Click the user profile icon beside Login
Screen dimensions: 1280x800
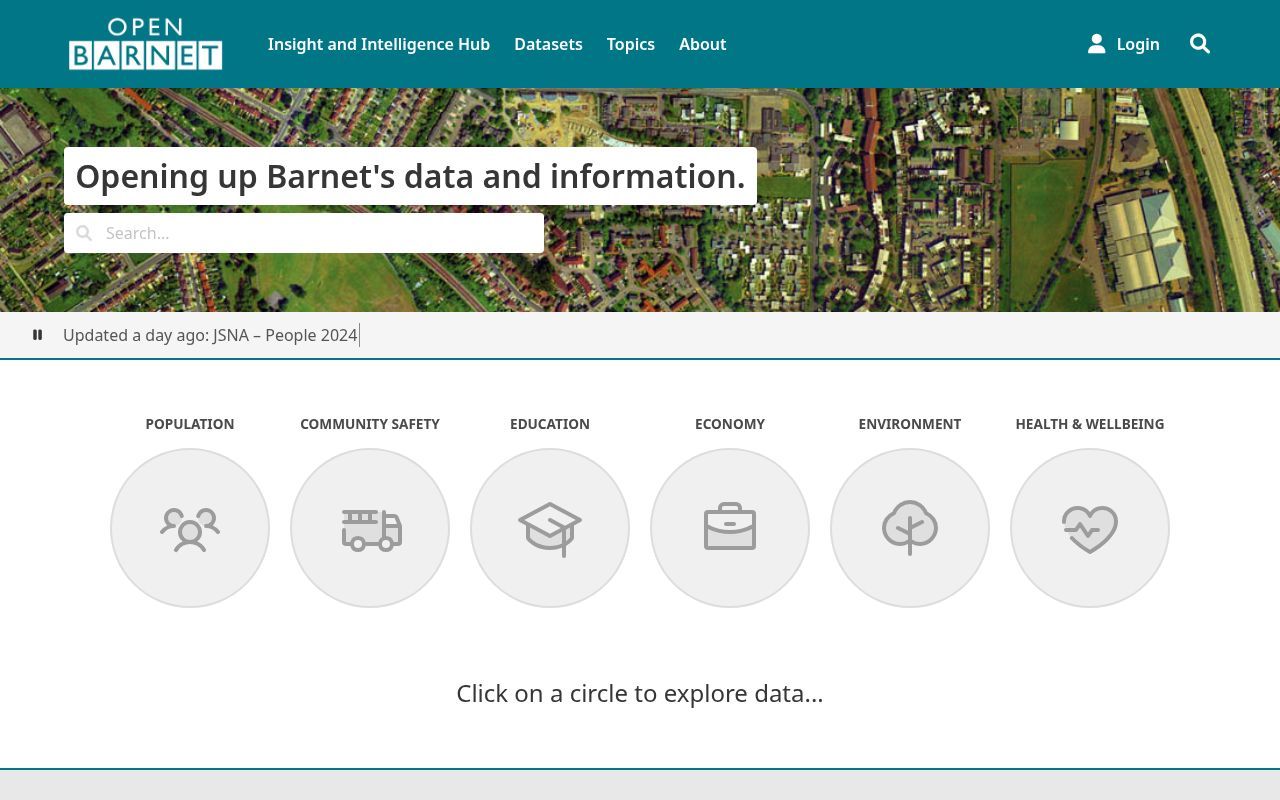(x=1097, y=44)
